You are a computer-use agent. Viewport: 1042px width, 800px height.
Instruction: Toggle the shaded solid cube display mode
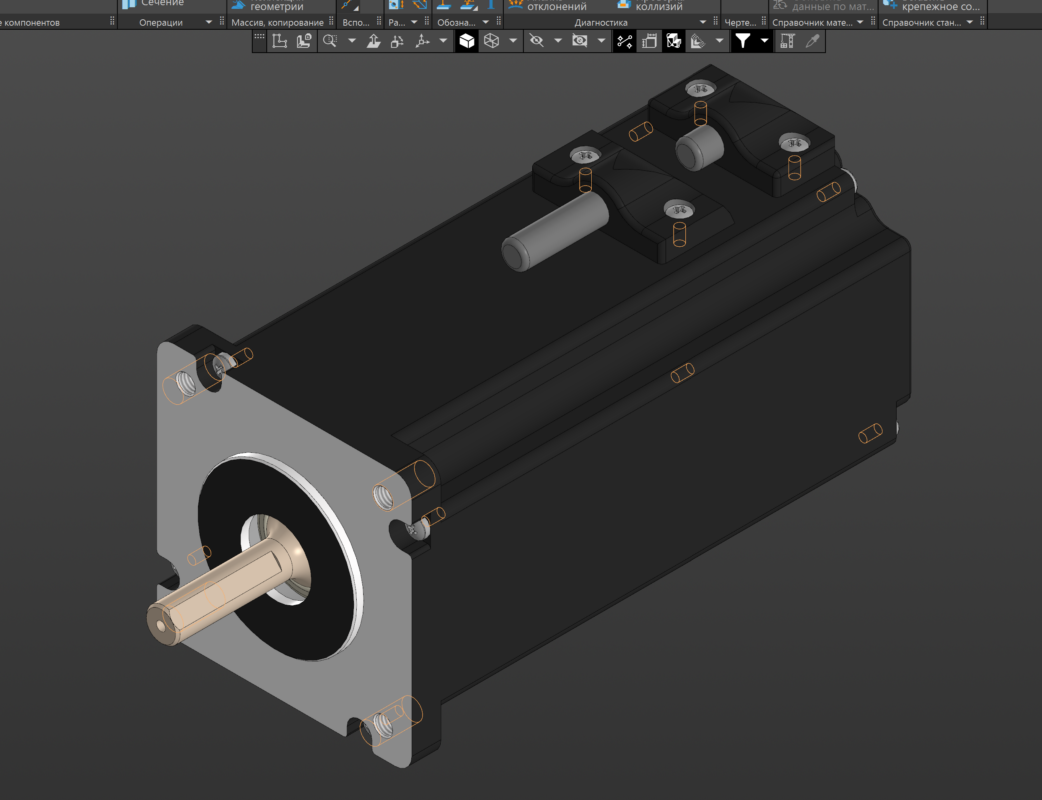[x=466, y=41]
